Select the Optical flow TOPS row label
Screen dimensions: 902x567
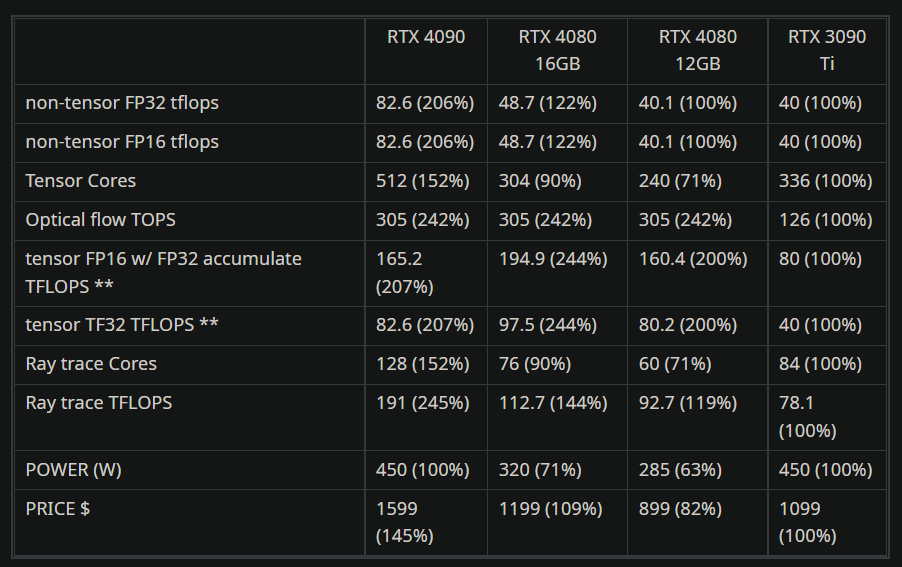click(x=101, y=220)
